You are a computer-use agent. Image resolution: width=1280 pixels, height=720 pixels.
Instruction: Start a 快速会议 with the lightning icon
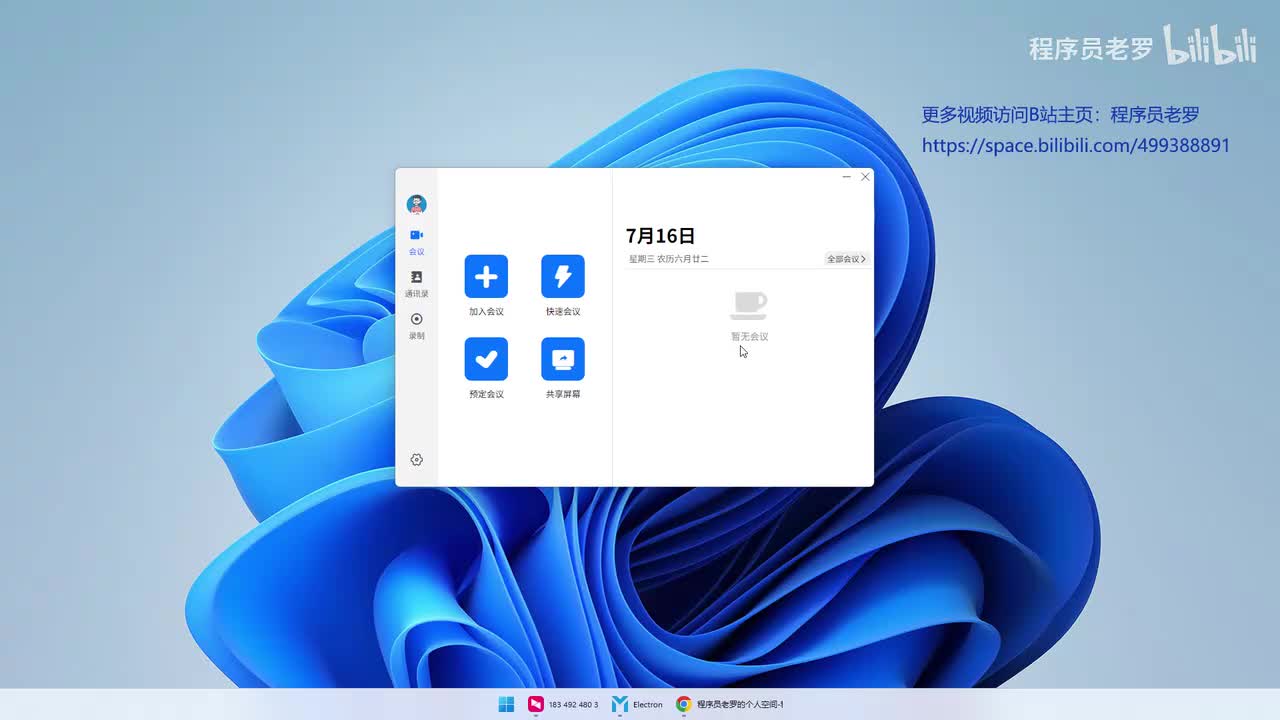point(563,277)
